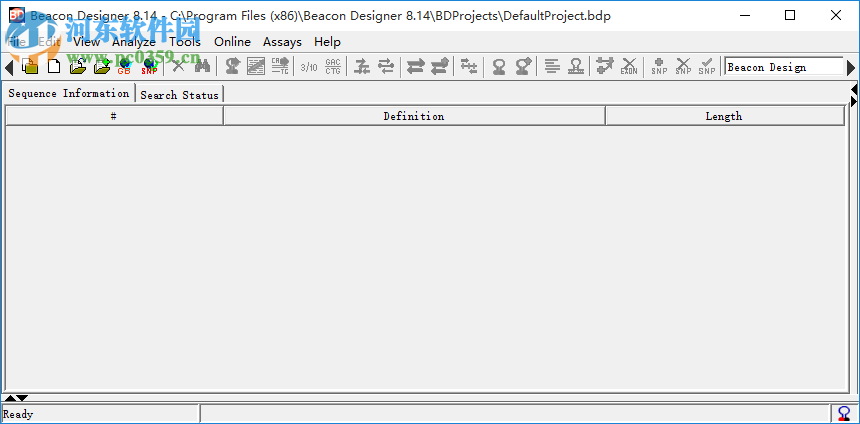Open the View menu

(87, 42)
